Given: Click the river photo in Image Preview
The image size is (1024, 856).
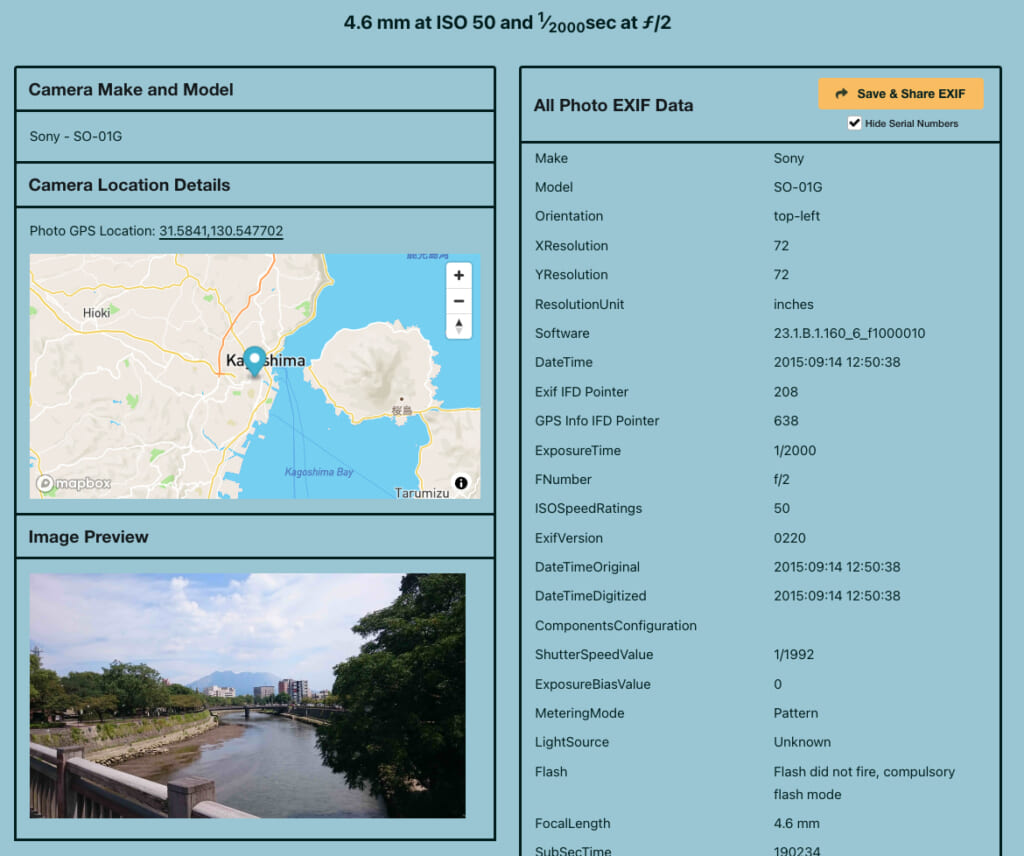Looking at the screenshot, I should click(x=247, y=695).
